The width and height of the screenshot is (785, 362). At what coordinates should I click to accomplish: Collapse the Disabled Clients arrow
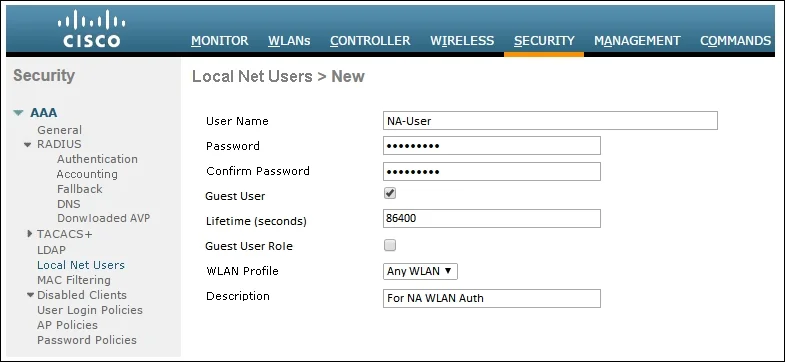tap(31, 295)
